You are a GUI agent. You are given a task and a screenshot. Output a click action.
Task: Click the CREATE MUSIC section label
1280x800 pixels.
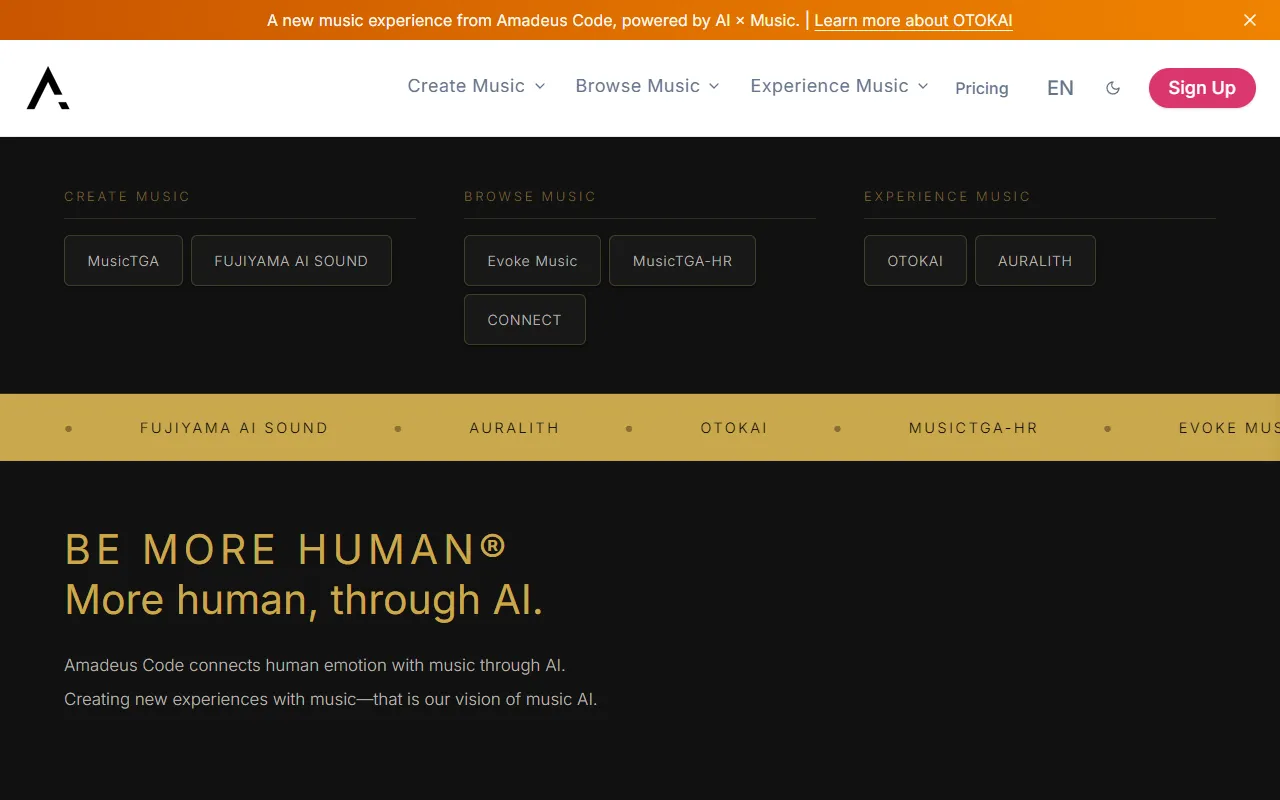tap(127, 197)
